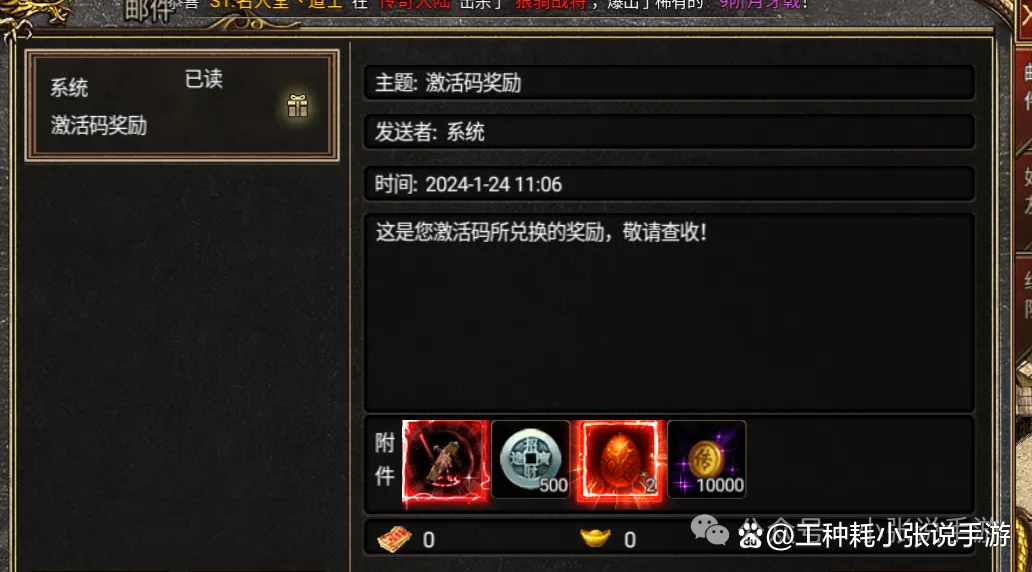Click the red 传奇大陆 text in the announcement
The width and height of the screenshot is (1032, 572).
(415, 4)
